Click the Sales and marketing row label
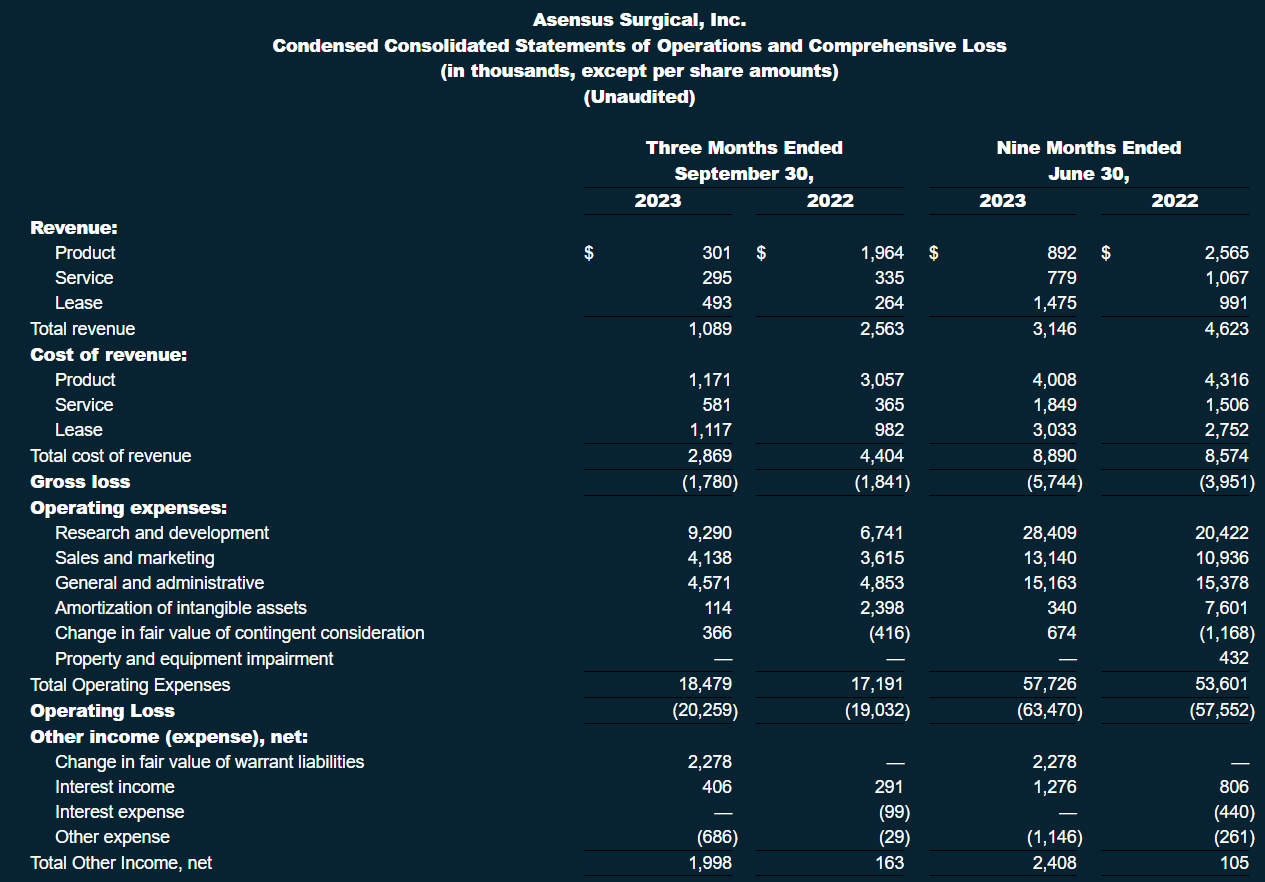The image size is (1265, 882). 134,558
